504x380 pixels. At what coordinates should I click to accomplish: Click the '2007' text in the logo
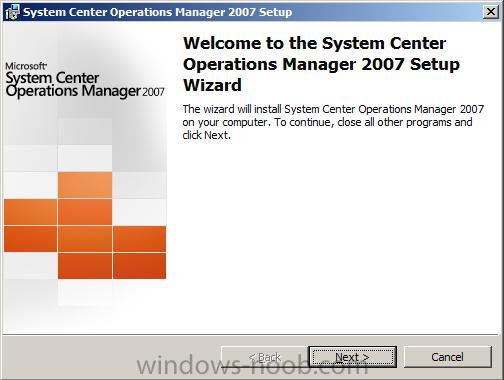click(153, 92)
